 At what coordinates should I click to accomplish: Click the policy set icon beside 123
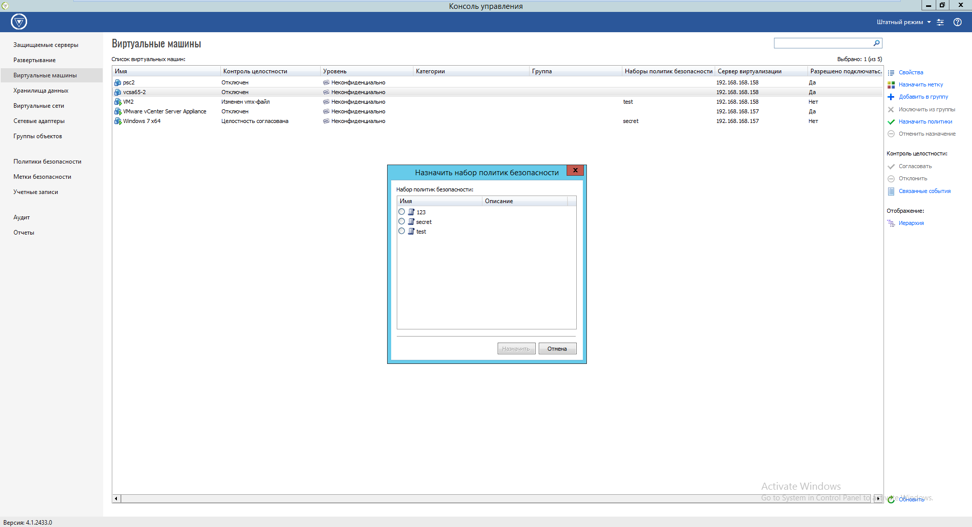point(411,212)
